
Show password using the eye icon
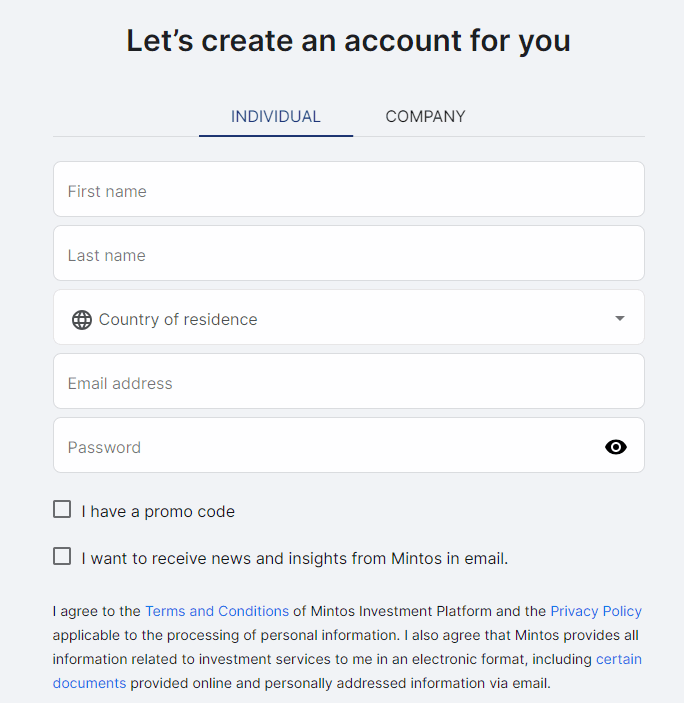(616, 447)
